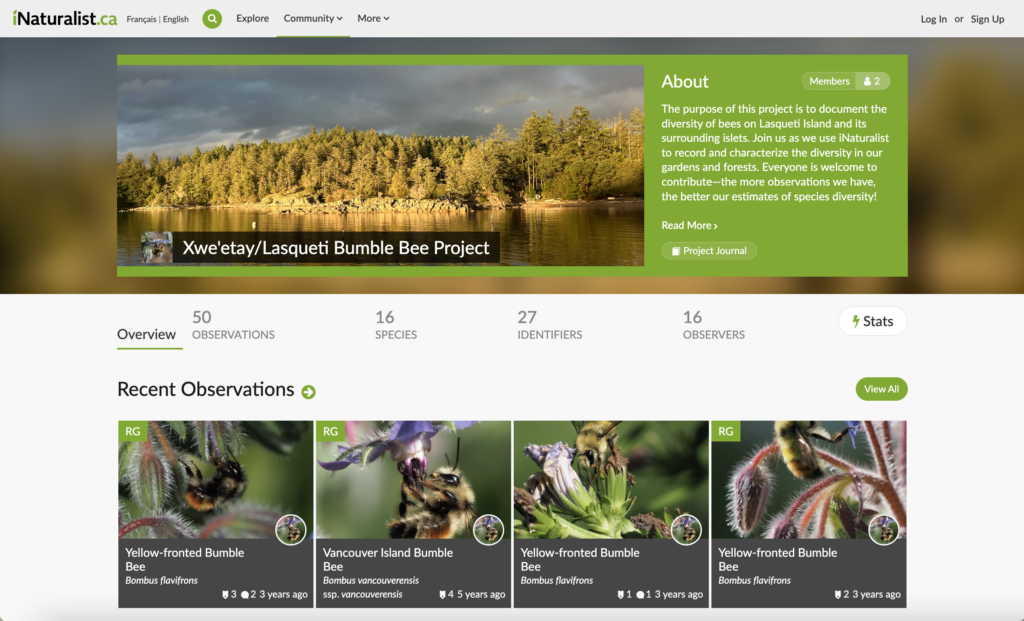Click observer avatar on first bumble bee card
1024x621 pixels.
click(x=291, y=529)
